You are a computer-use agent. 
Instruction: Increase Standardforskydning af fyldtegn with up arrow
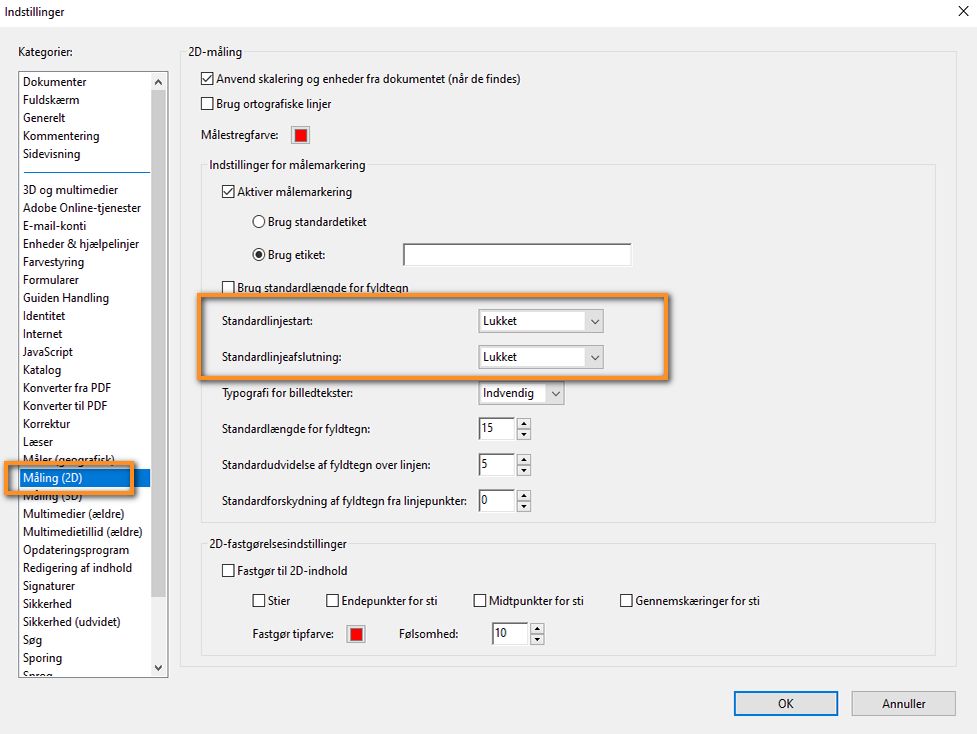coord(524,495)
